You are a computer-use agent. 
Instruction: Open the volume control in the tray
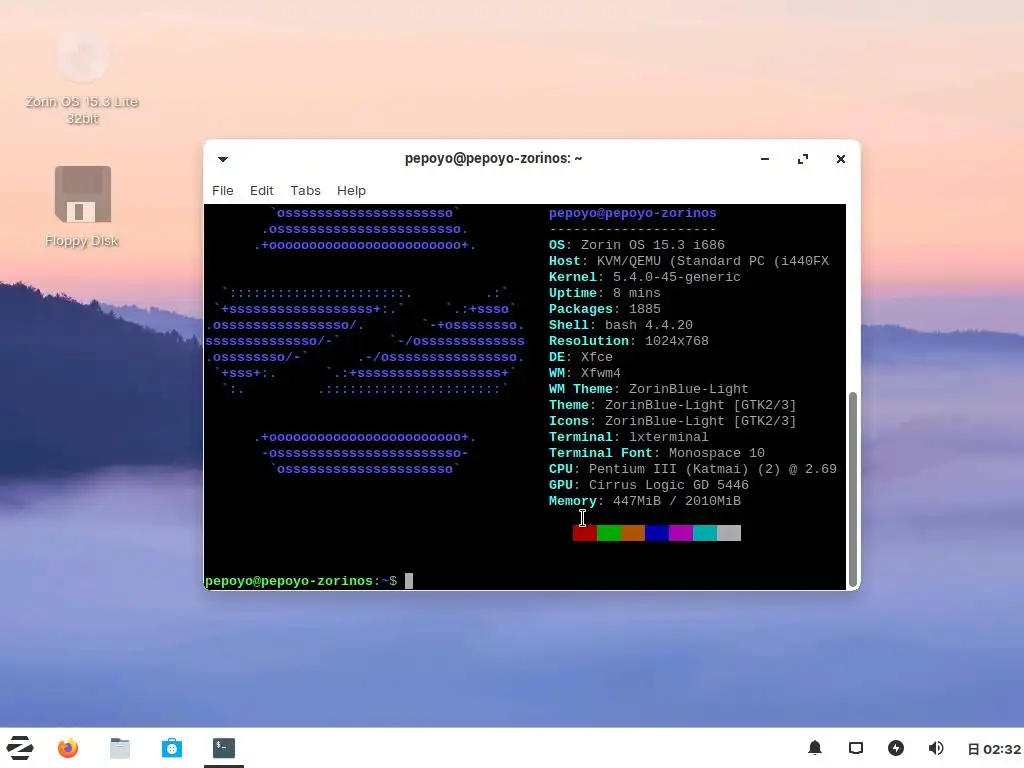[x=936, y=748]
